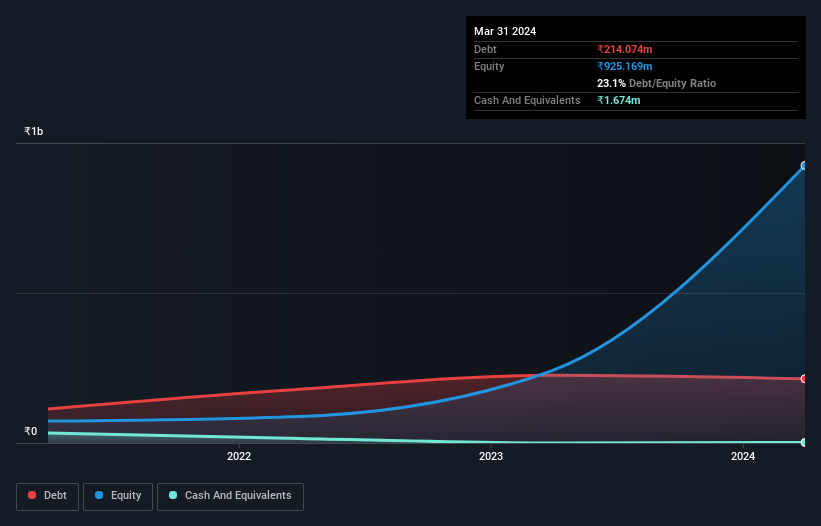
Task: Click the 23.1% Debt/Equity Ratio text
Action: click(656, 83)
